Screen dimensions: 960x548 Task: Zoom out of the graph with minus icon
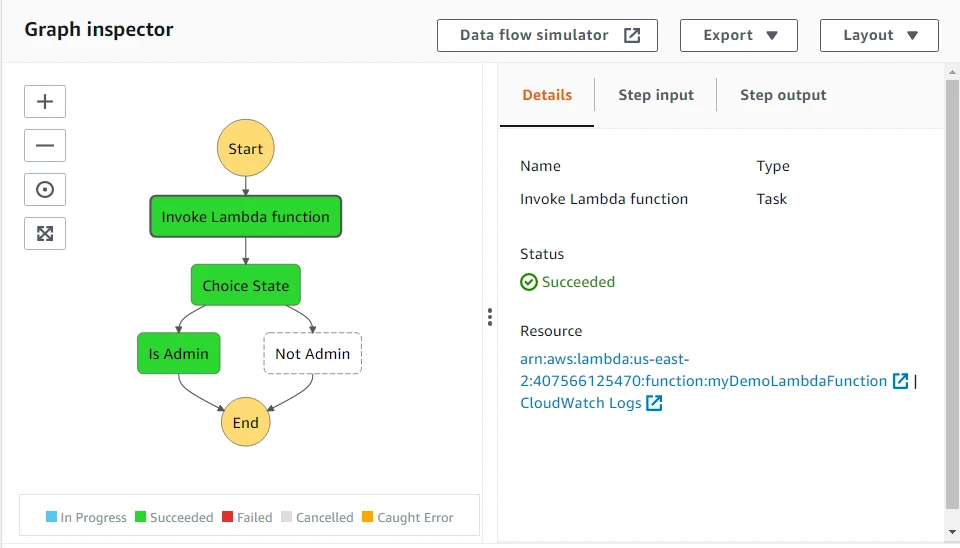(45, 145)
